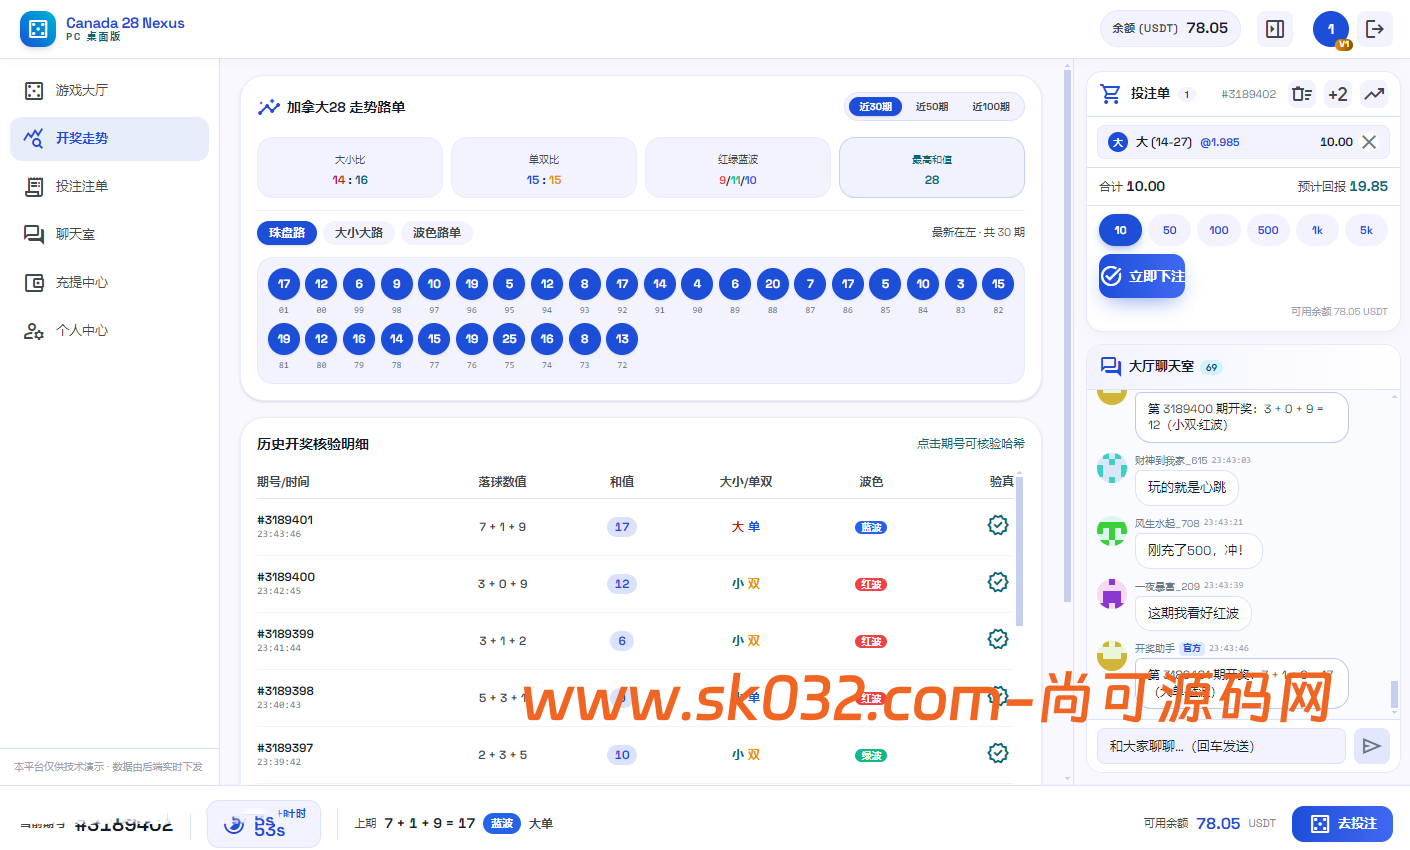Screen dimensions: 1410x850
Task: Click the chat room scrollbar thumb
Action: (x=1394, y=694)
